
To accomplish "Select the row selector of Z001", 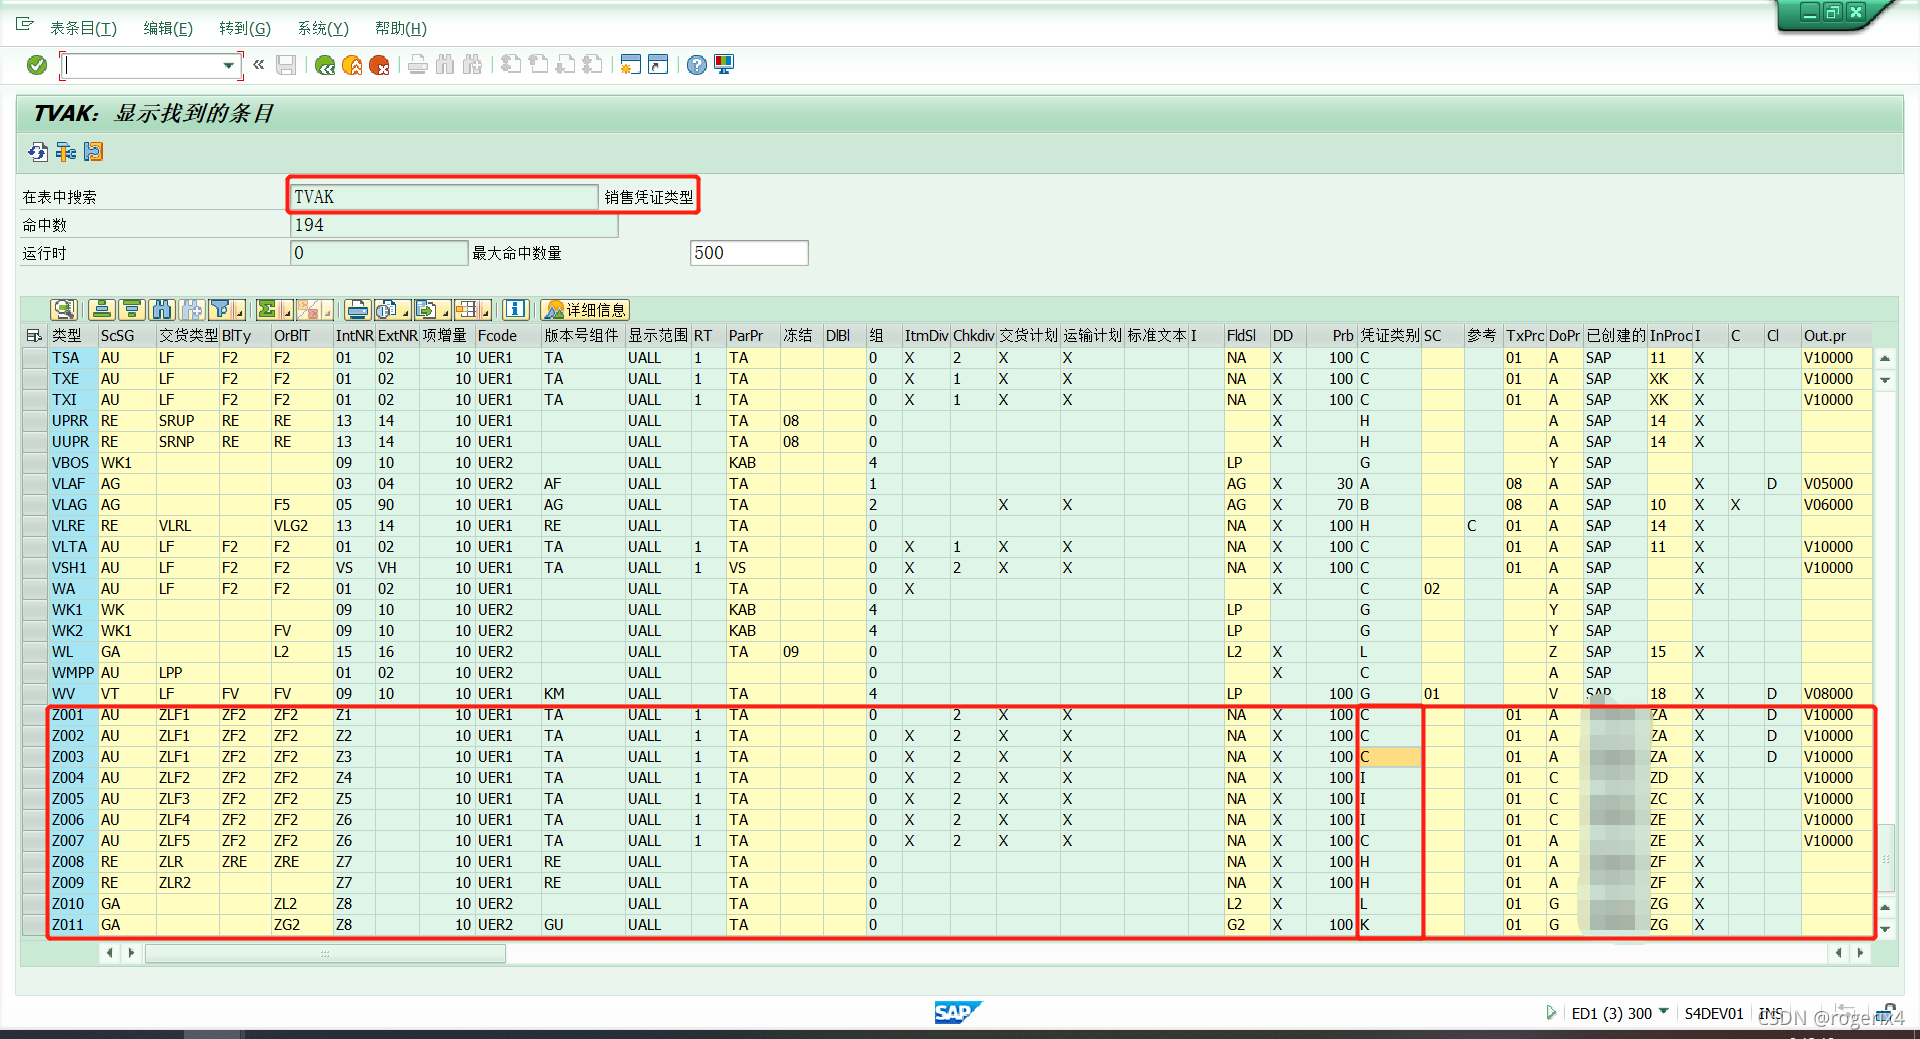I will (34, 715).
